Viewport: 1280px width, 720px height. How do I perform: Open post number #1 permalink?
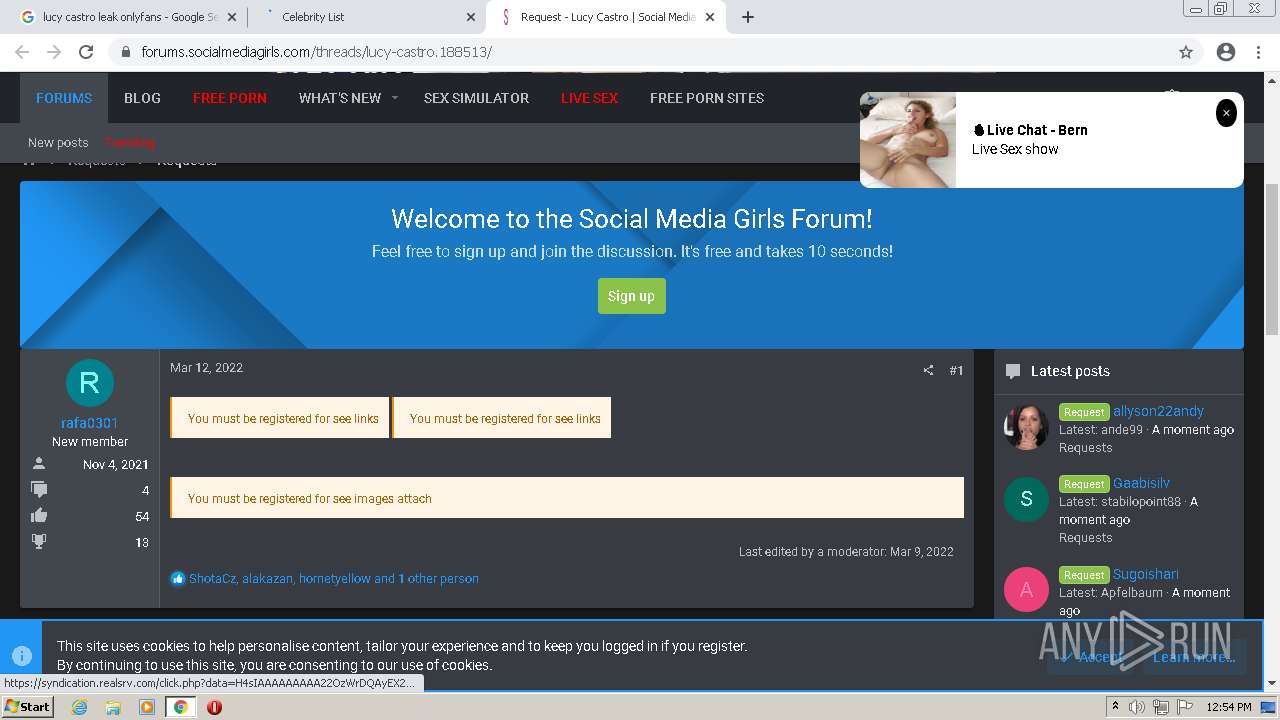point(956,370)
